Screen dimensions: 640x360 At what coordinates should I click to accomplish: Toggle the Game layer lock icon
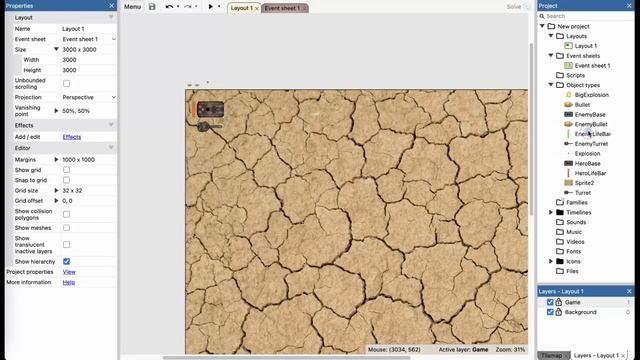point(558,302)
